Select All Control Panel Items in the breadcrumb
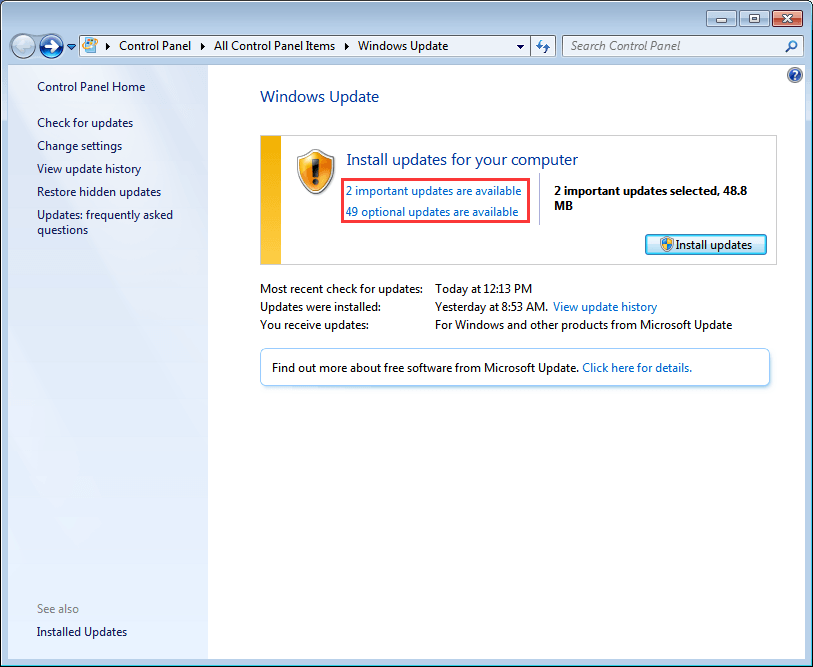Viewport: 813px width, 667px height. tap(274, 46)
